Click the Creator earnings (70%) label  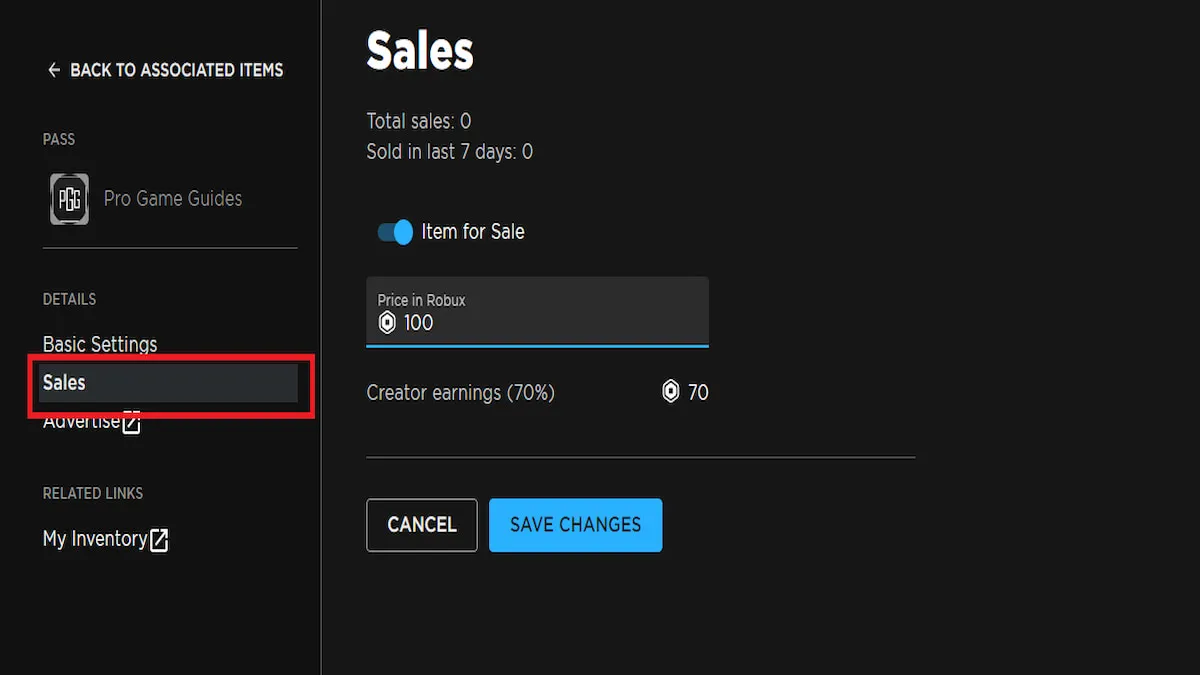460,393
